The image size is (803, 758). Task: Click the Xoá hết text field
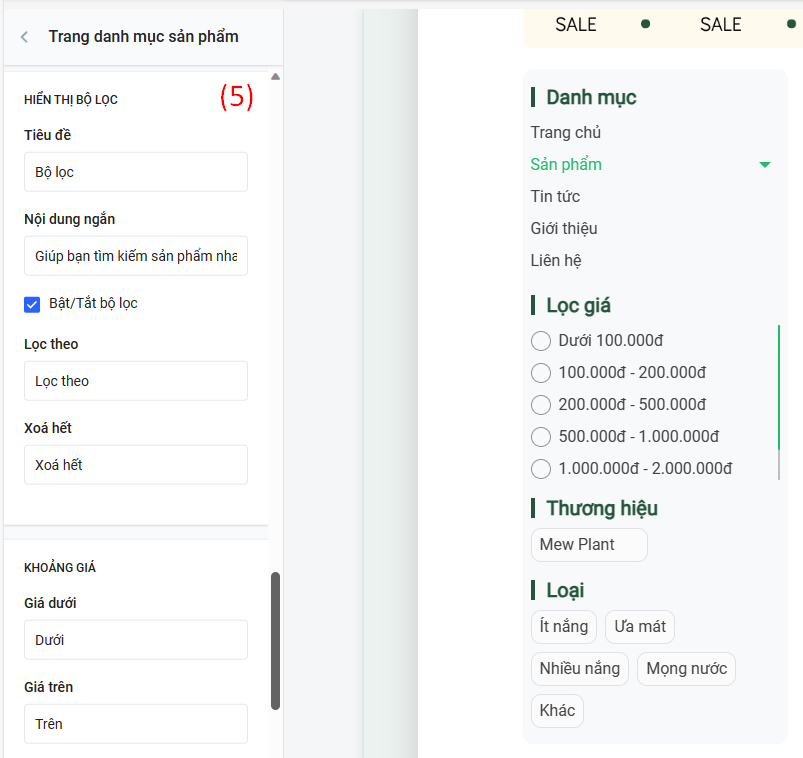[136, 465]
